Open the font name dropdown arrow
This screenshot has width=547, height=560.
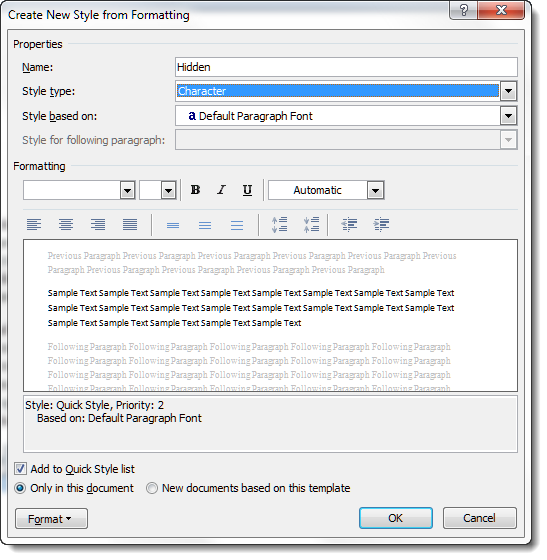(127, 190)
